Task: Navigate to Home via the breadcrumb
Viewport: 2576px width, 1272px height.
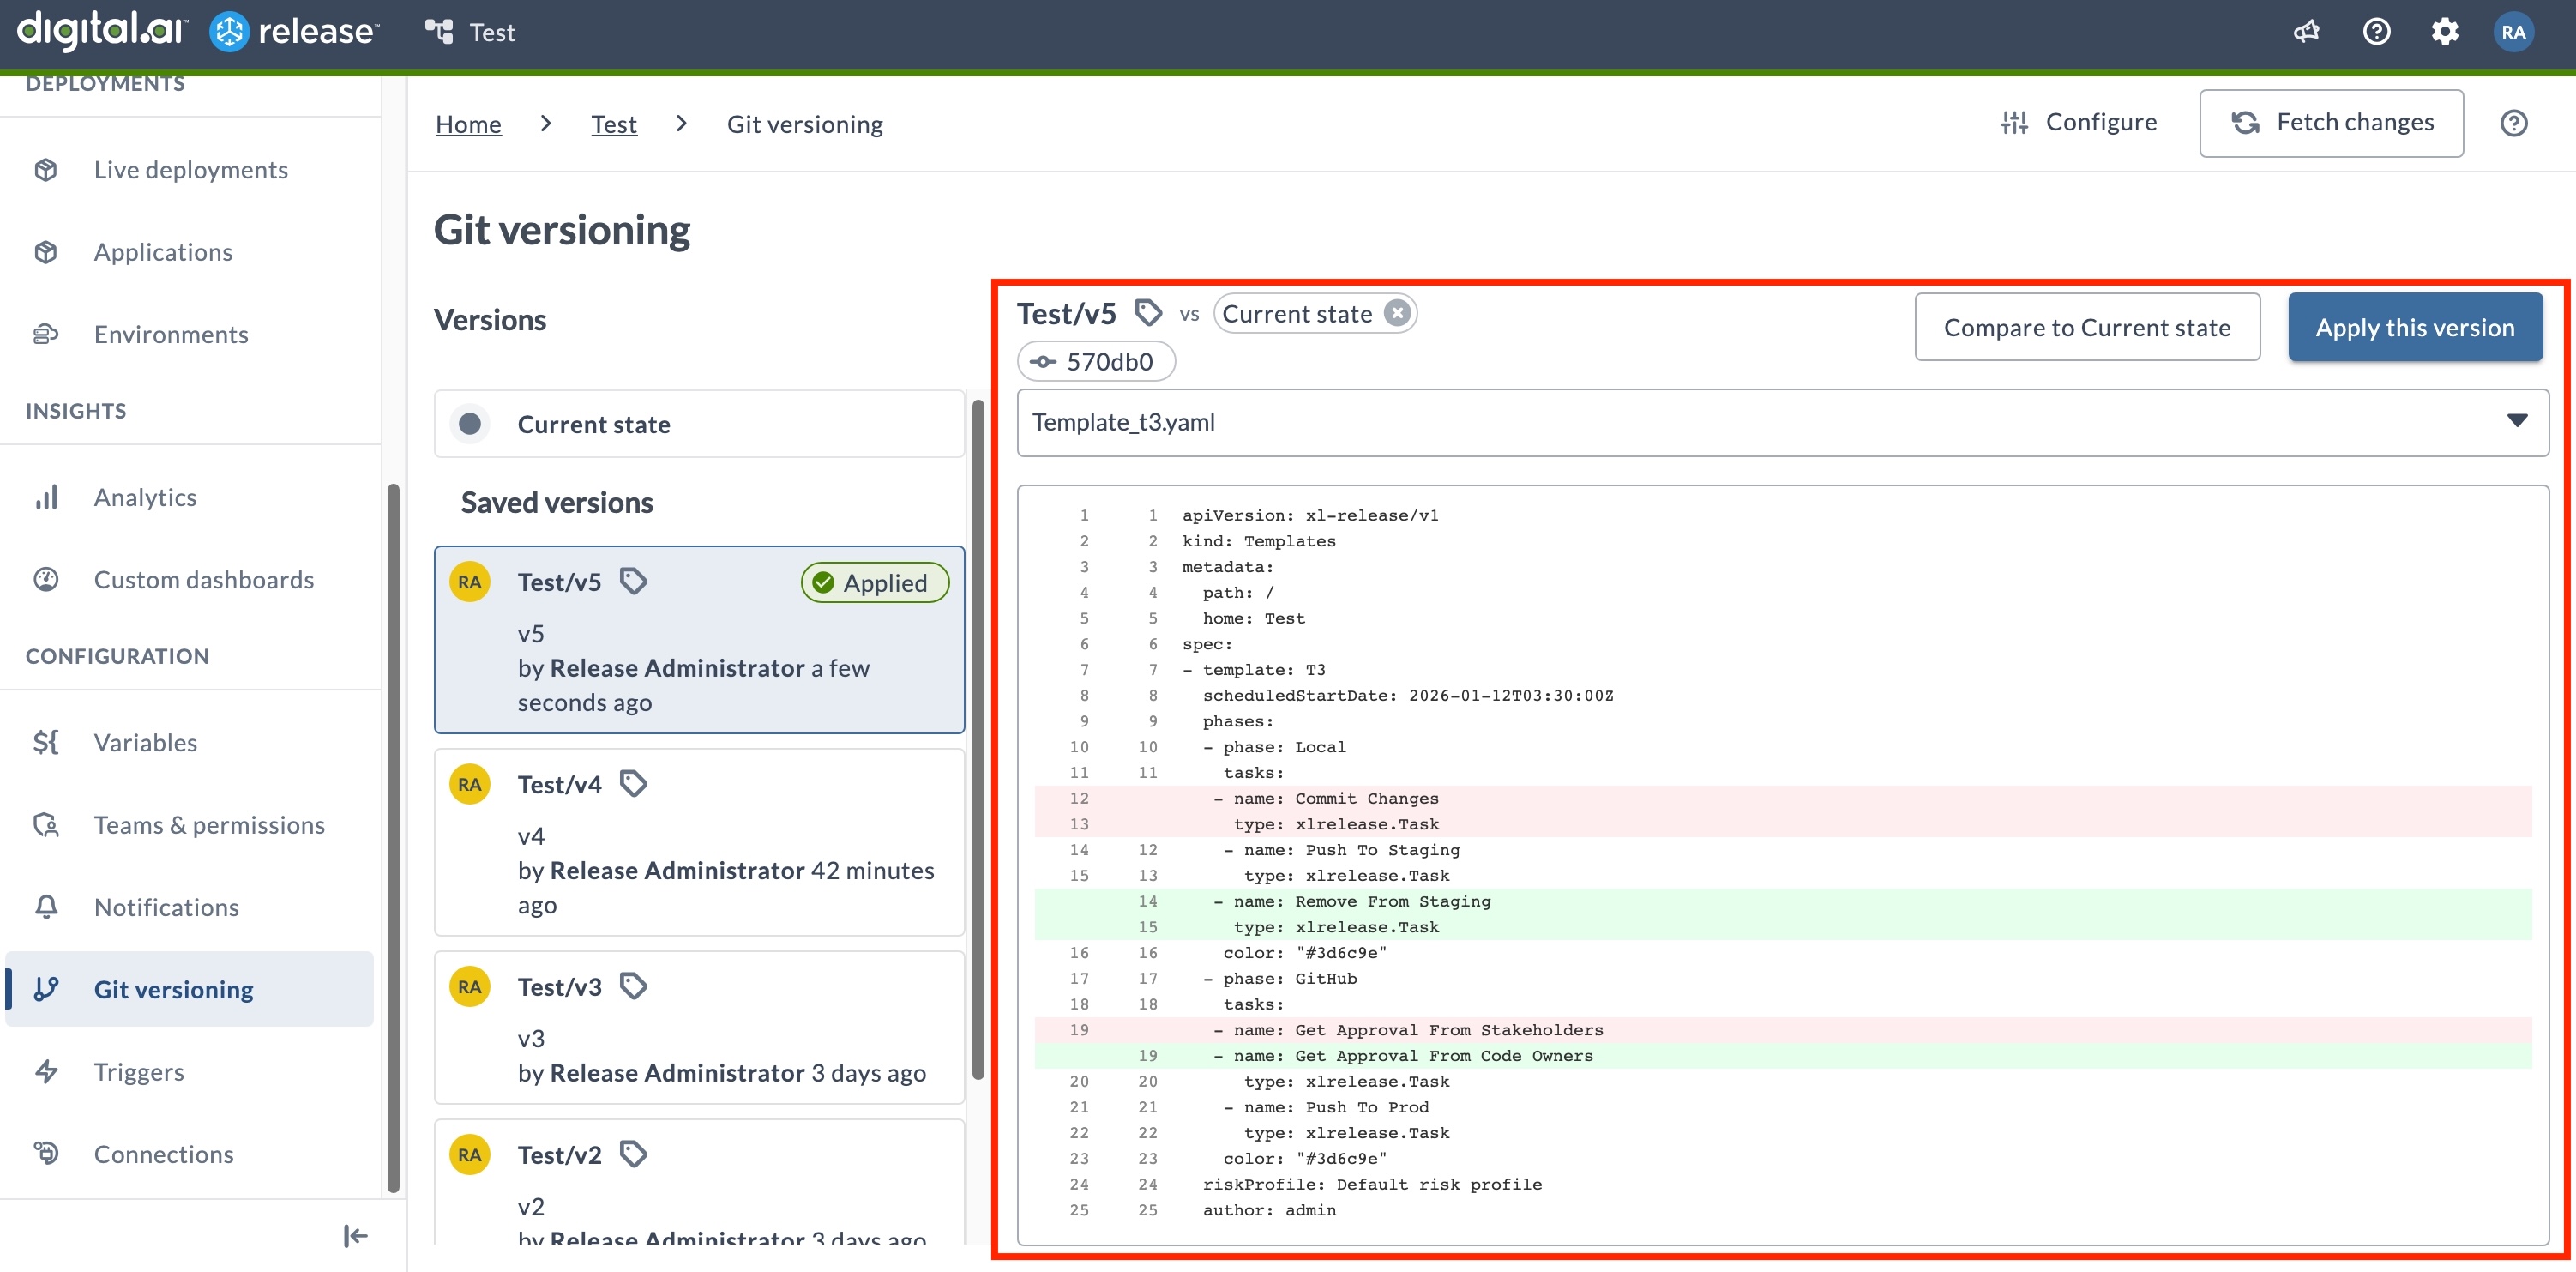Action: [x=467, y=123]
